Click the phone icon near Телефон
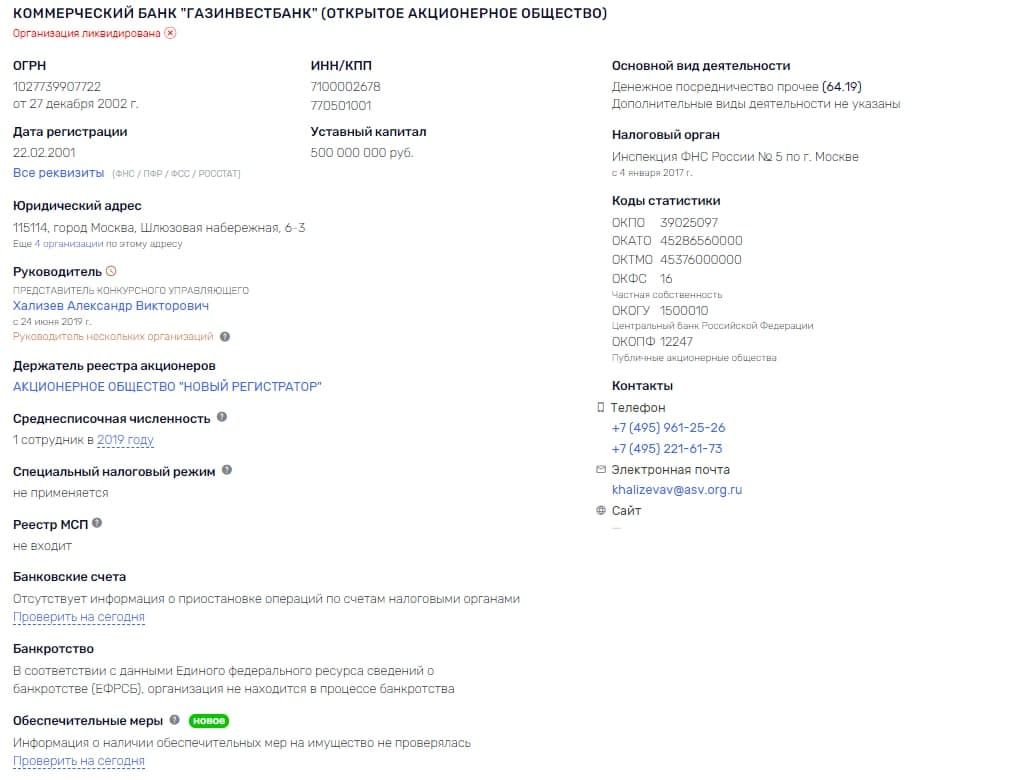 pyautogui.click(x=600, y=408)
